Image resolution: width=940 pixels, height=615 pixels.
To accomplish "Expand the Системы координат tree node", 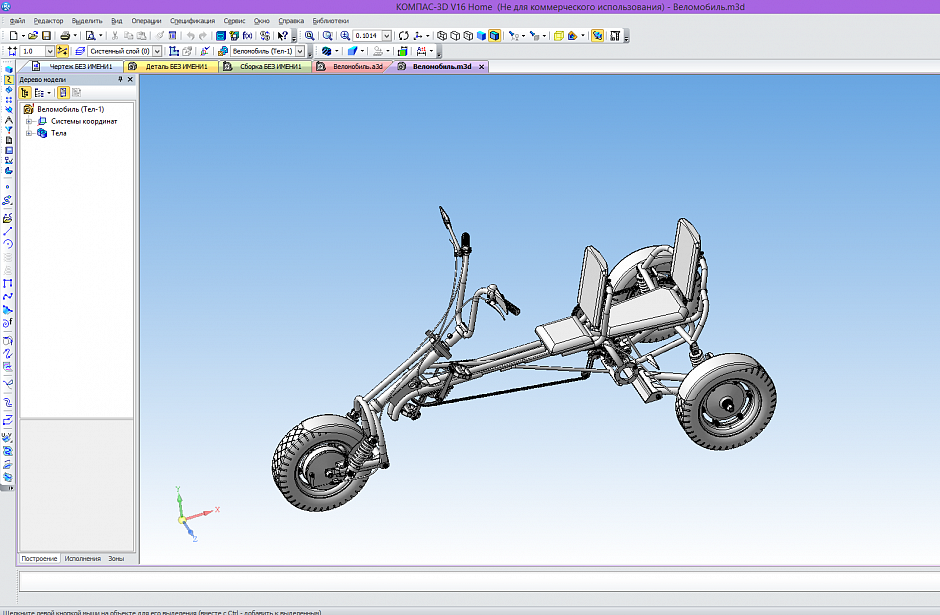I will click(28, 121).
